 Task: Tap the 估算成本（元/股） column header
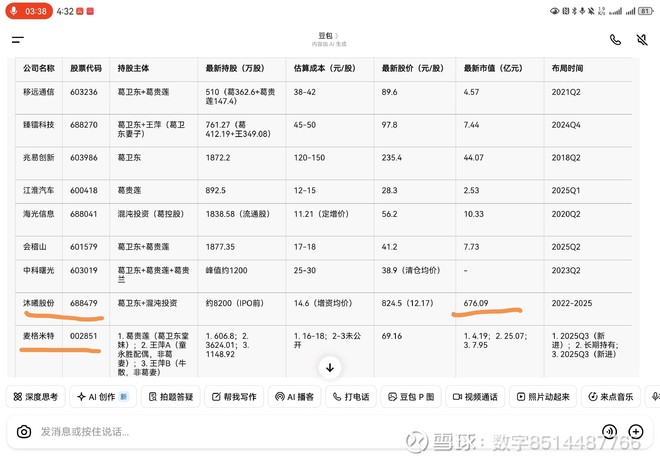point(325,68)
